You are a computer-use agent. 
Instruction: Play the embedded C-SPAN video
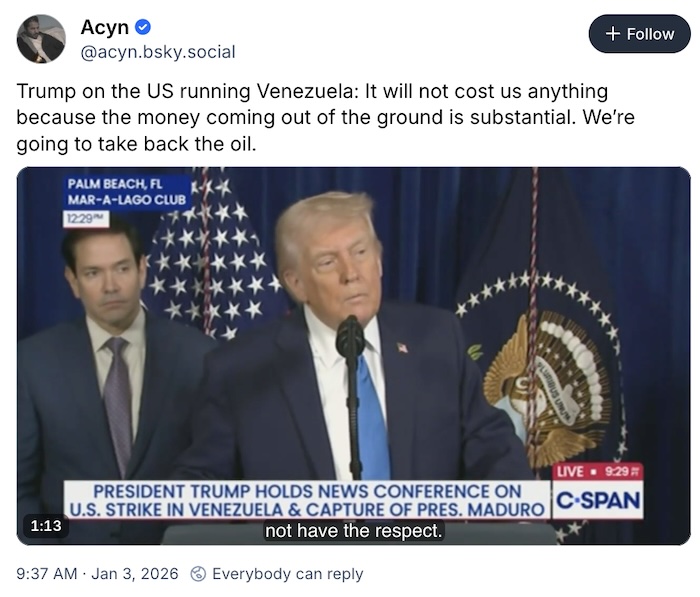pos(354,356)
